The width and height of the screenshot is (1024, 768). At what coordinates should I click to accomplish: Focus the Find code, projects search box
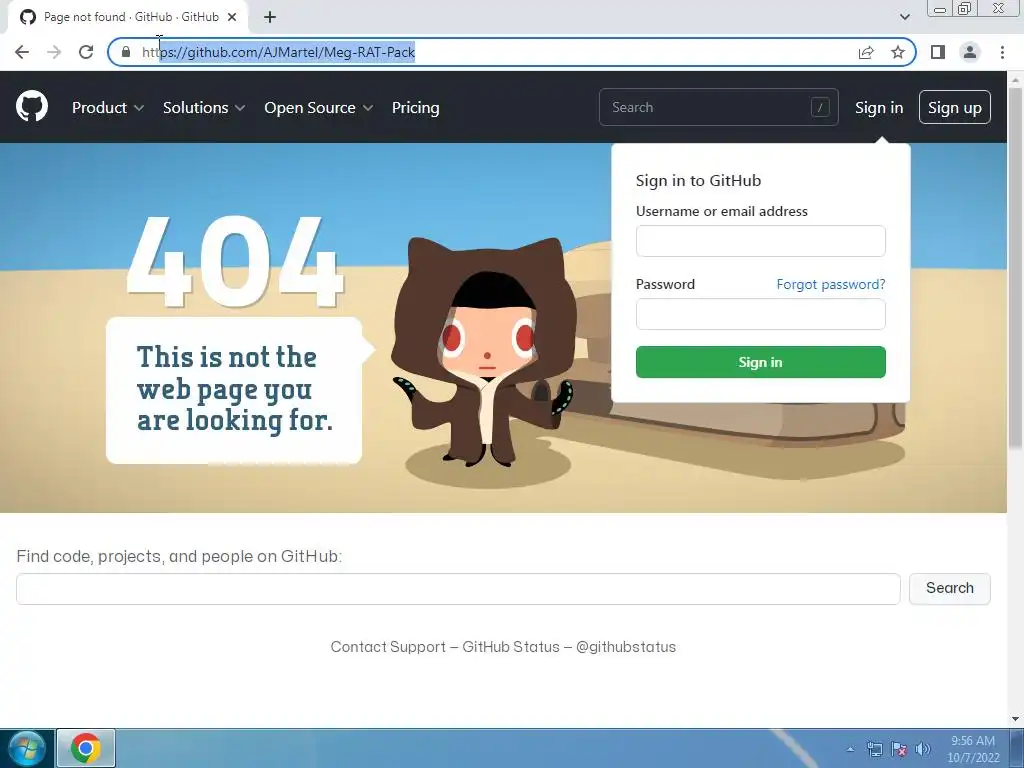pos(458,589)
